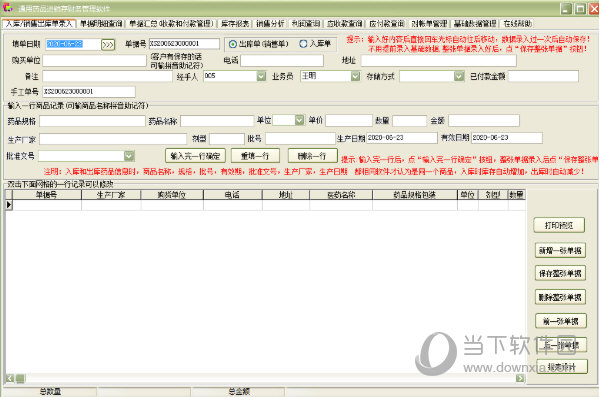600x397 pixels.
Task: Click the 手工单号 input field
Action: [x=89, y=91]
